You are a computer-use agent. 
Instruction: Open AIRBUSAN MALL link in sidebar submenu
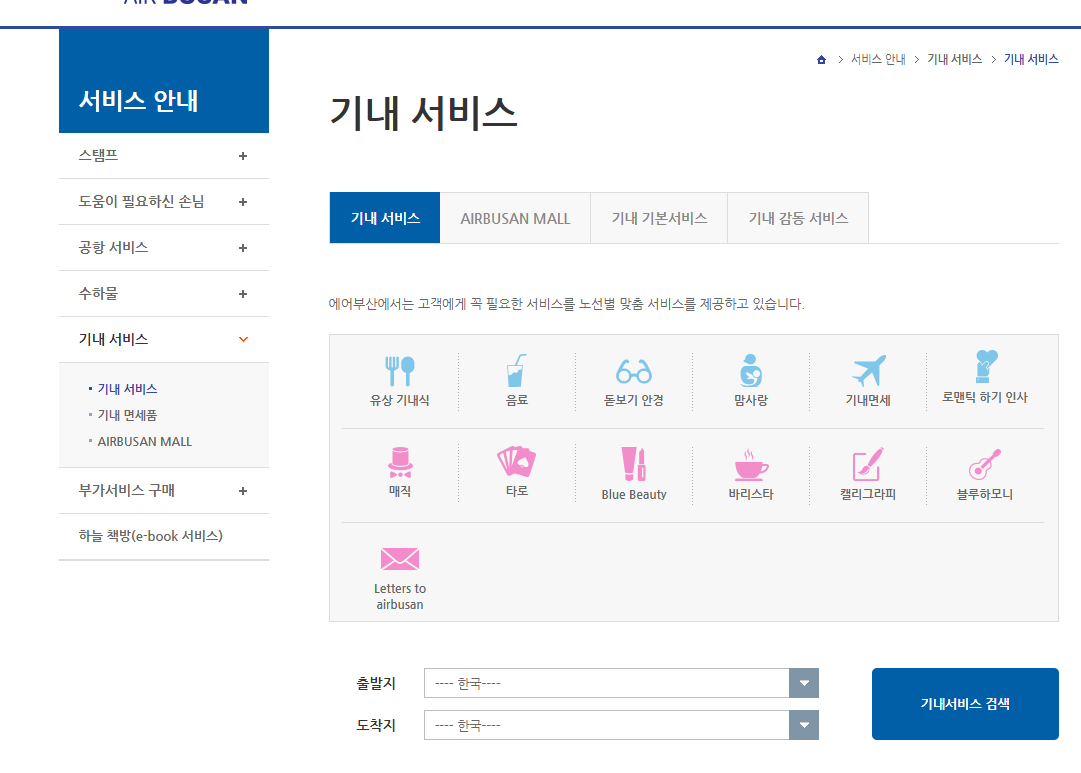click(x=145, y=441)
